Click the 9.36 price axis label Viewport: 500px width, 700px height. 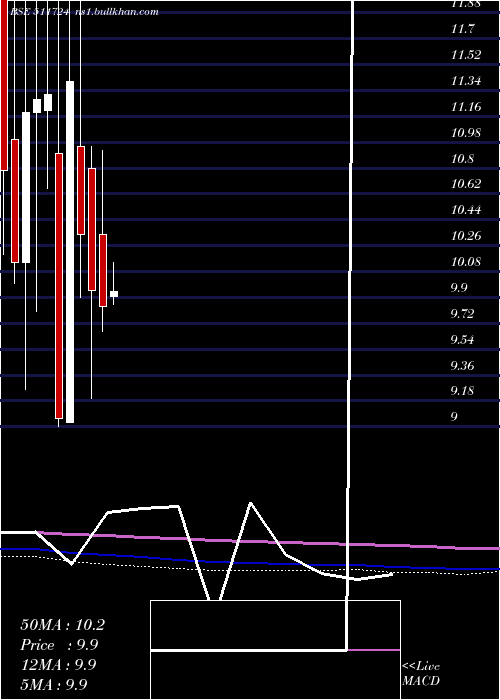coord(463,366)
